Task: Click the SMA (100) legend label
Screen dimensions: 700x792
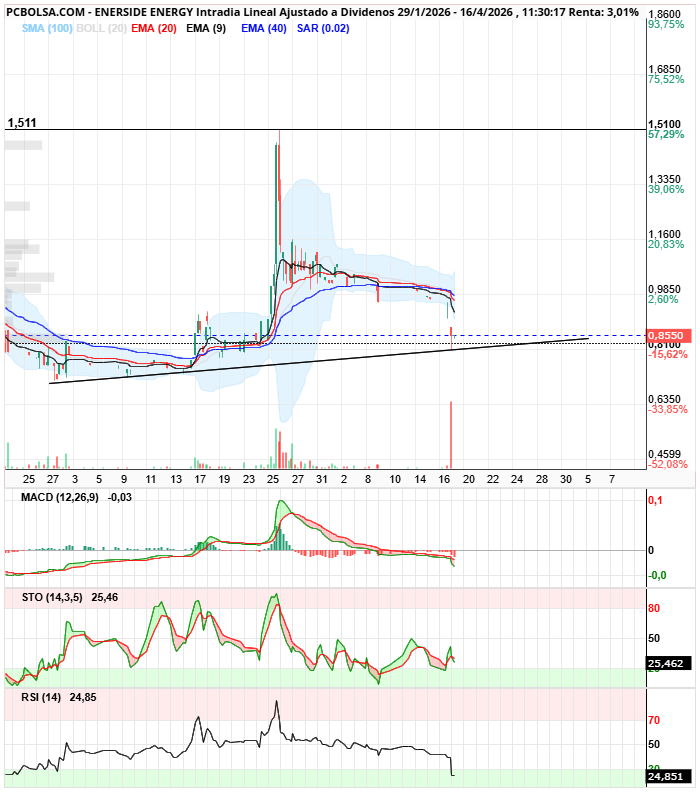Action: (x=47, y=28)
